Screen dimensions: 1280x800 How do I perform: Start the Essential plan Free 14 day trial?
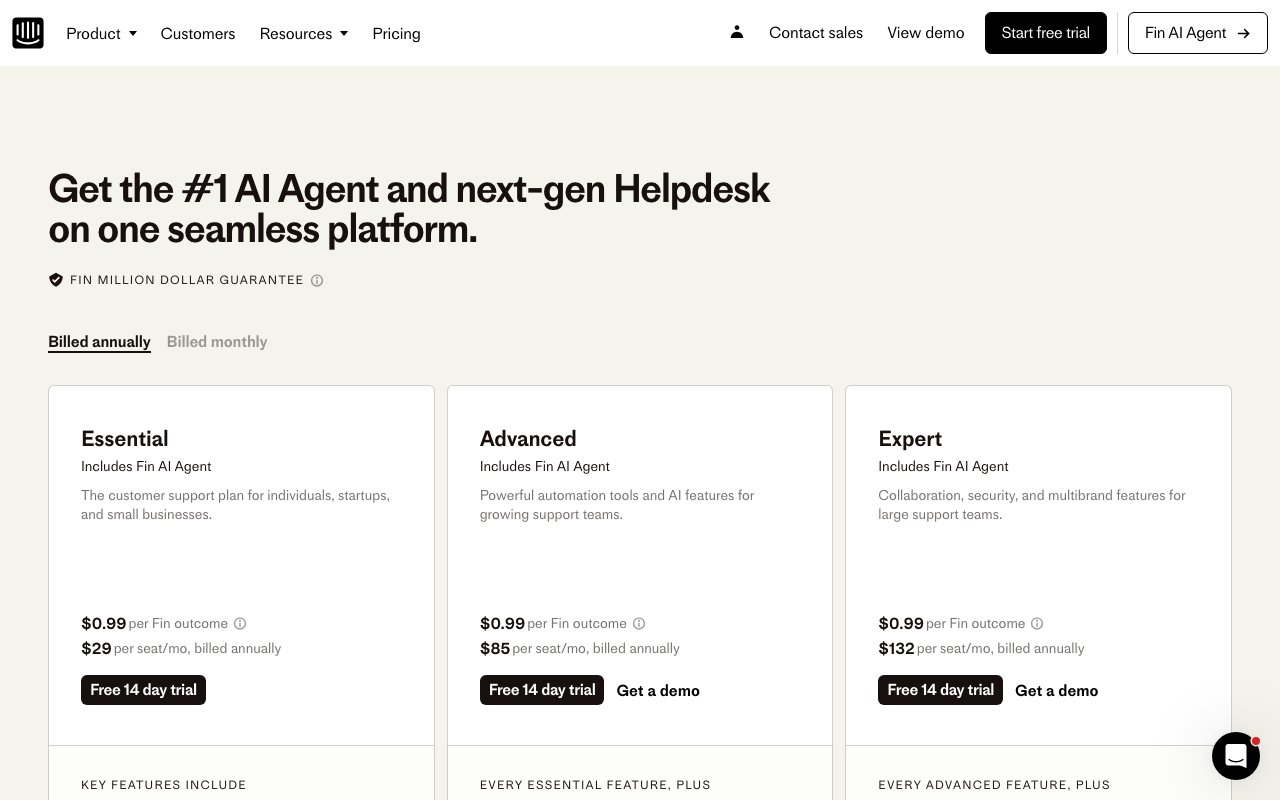point(143,690)
